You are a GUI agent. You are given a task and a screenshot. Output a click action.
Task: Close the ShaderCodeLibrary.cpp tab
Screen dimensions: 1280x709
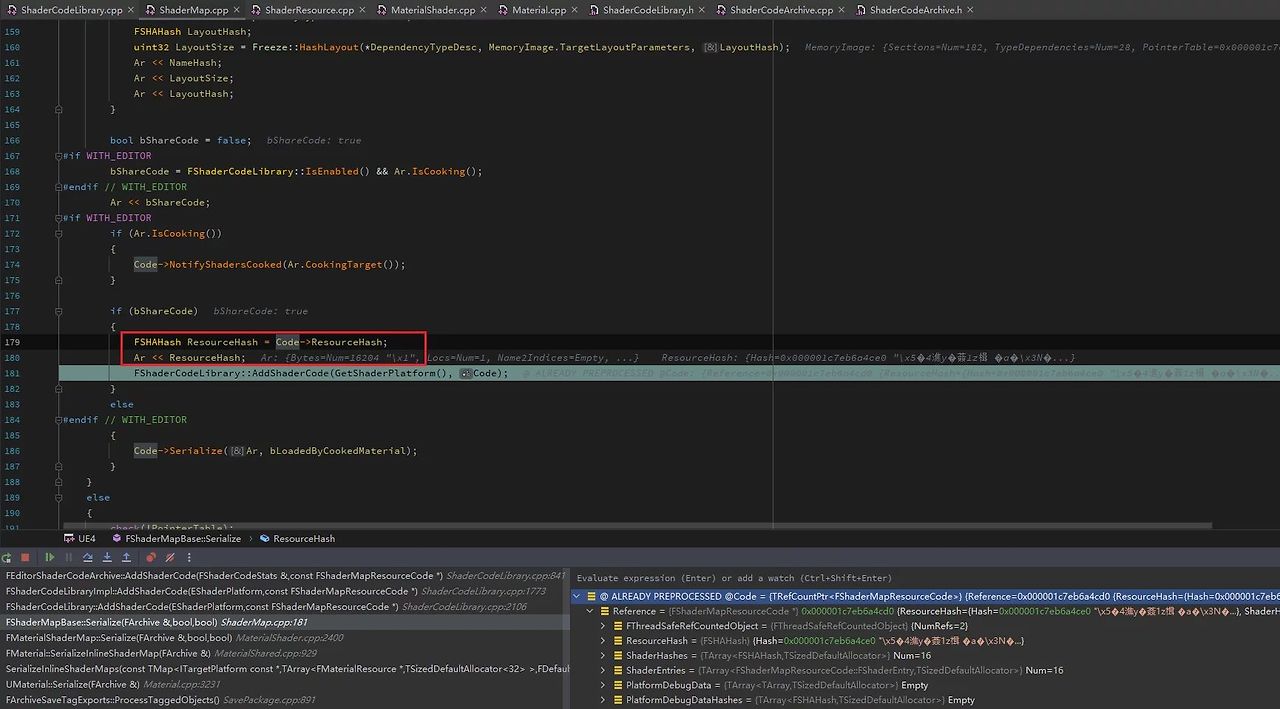pos(132,10)
